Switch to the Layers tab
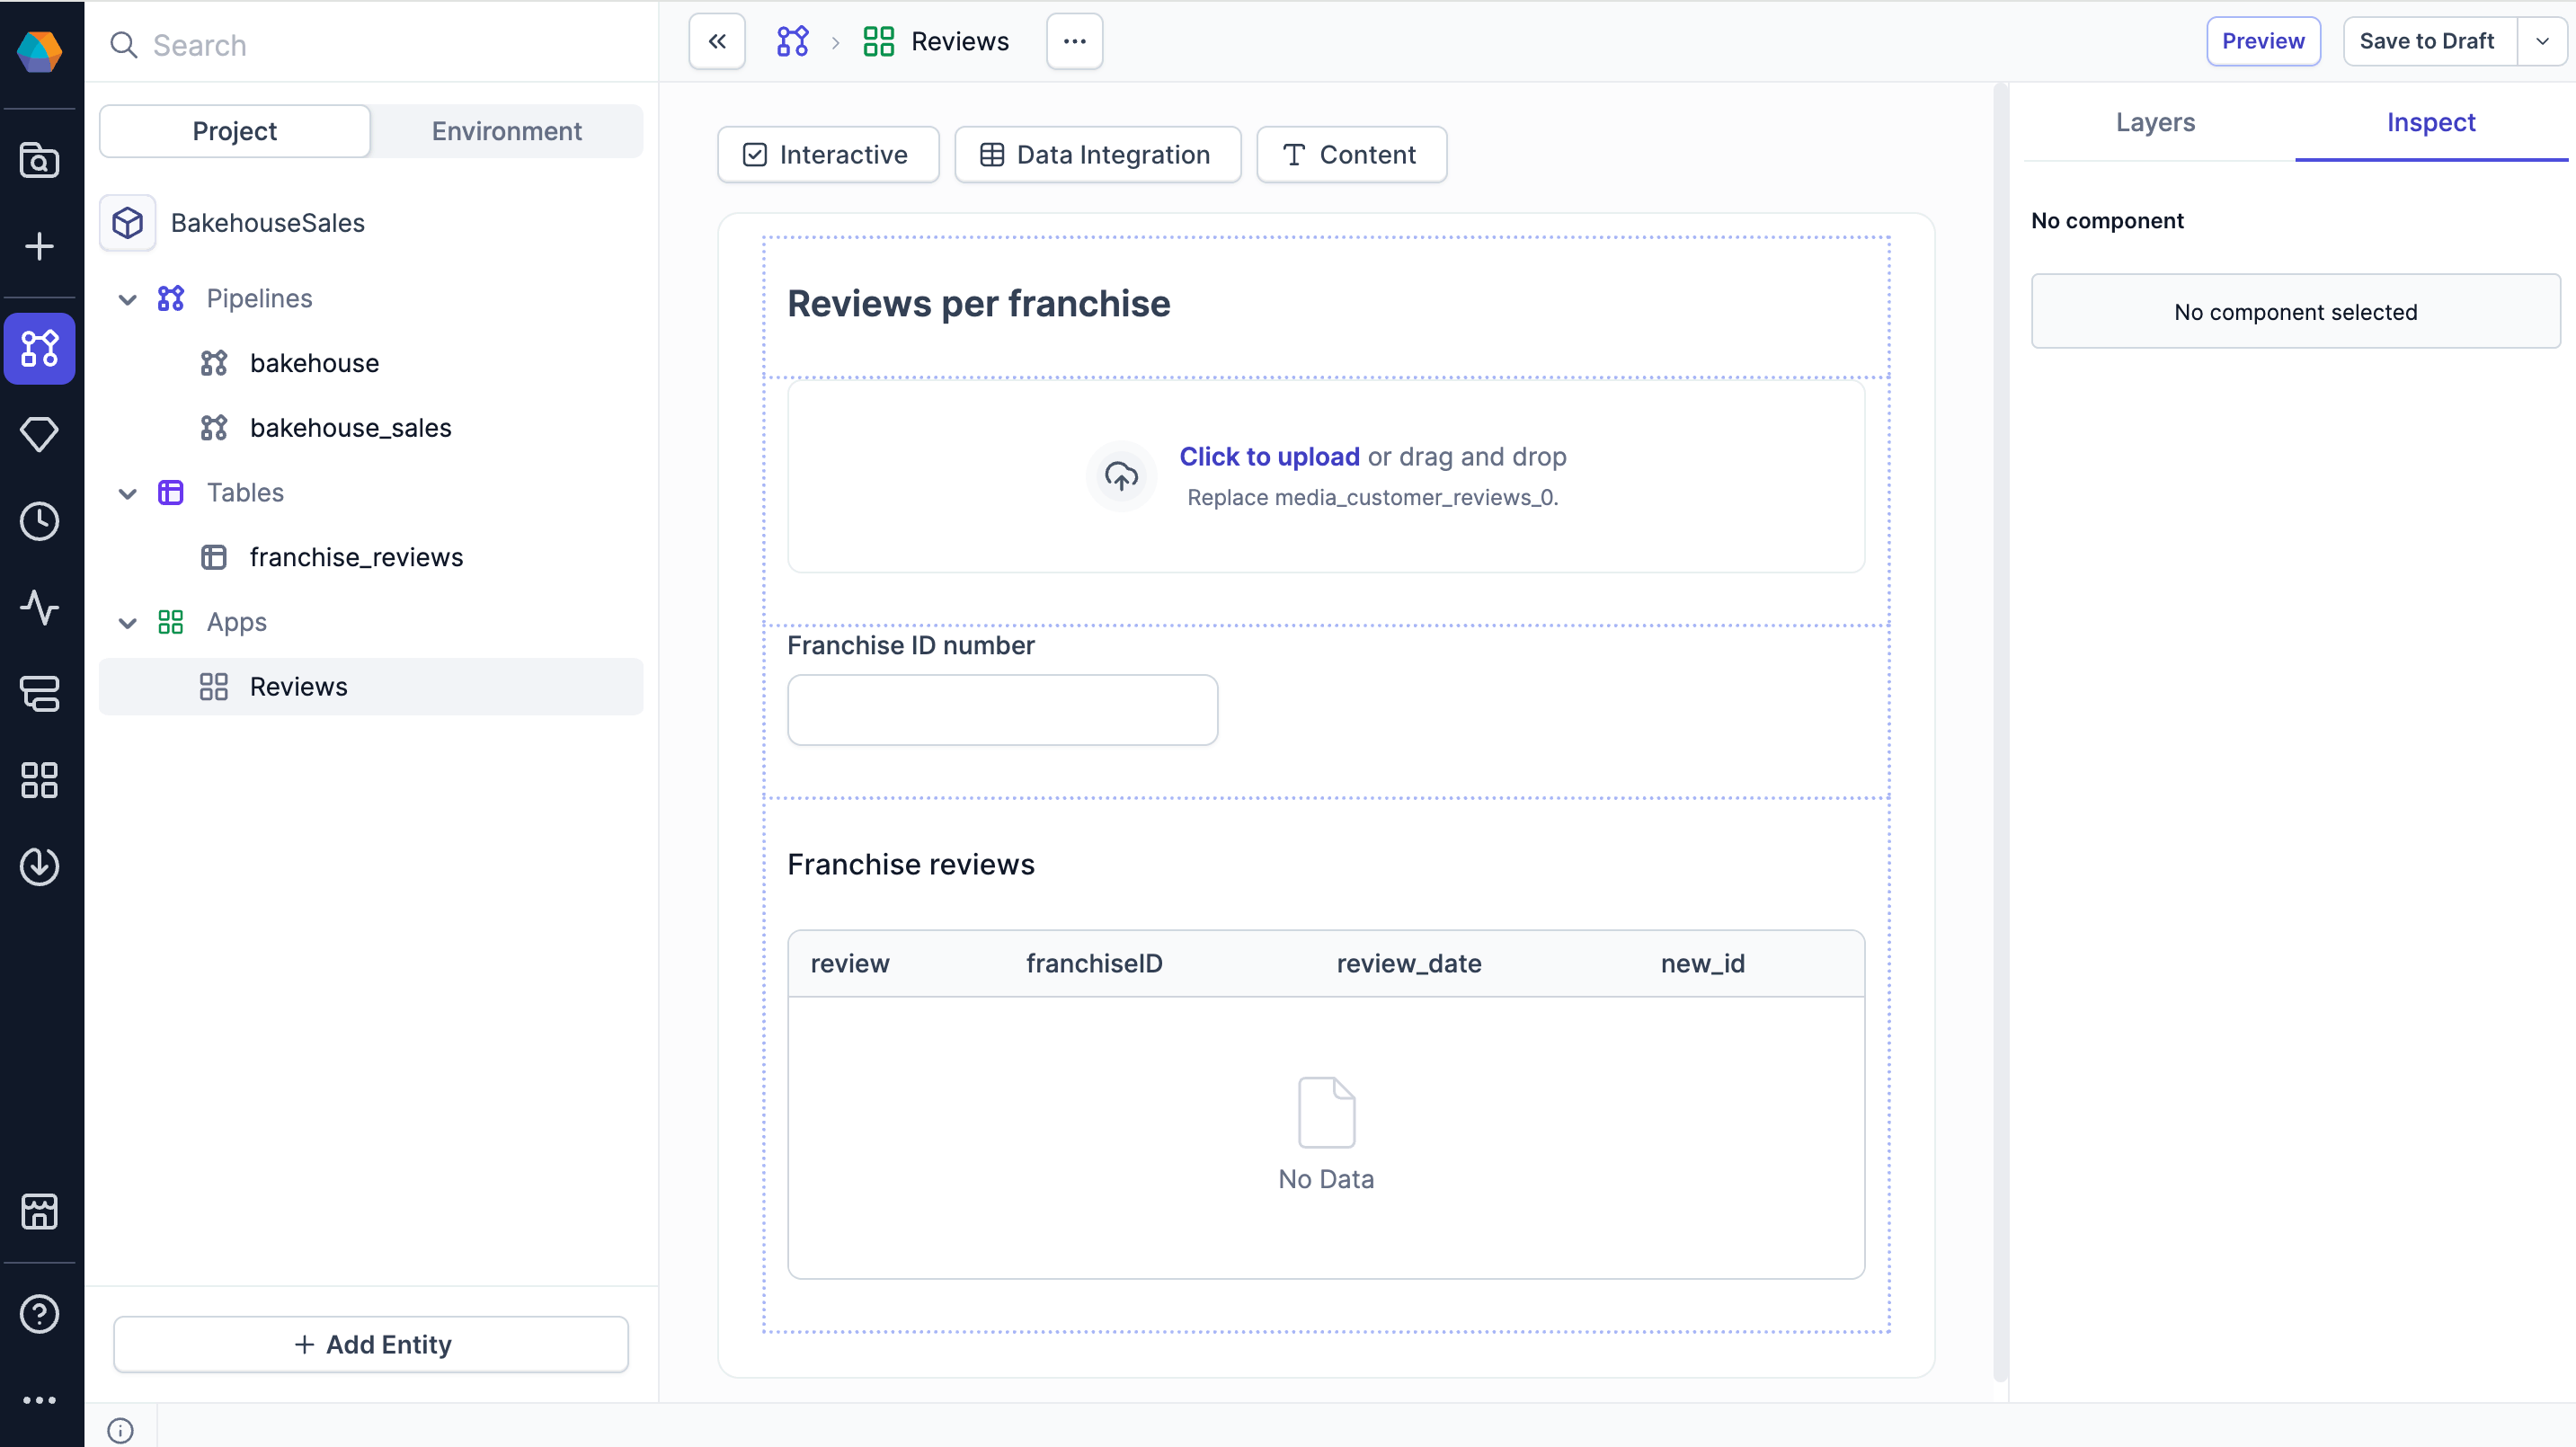This screenshot has height=1447, width=2576. (x=2155, y=122)
